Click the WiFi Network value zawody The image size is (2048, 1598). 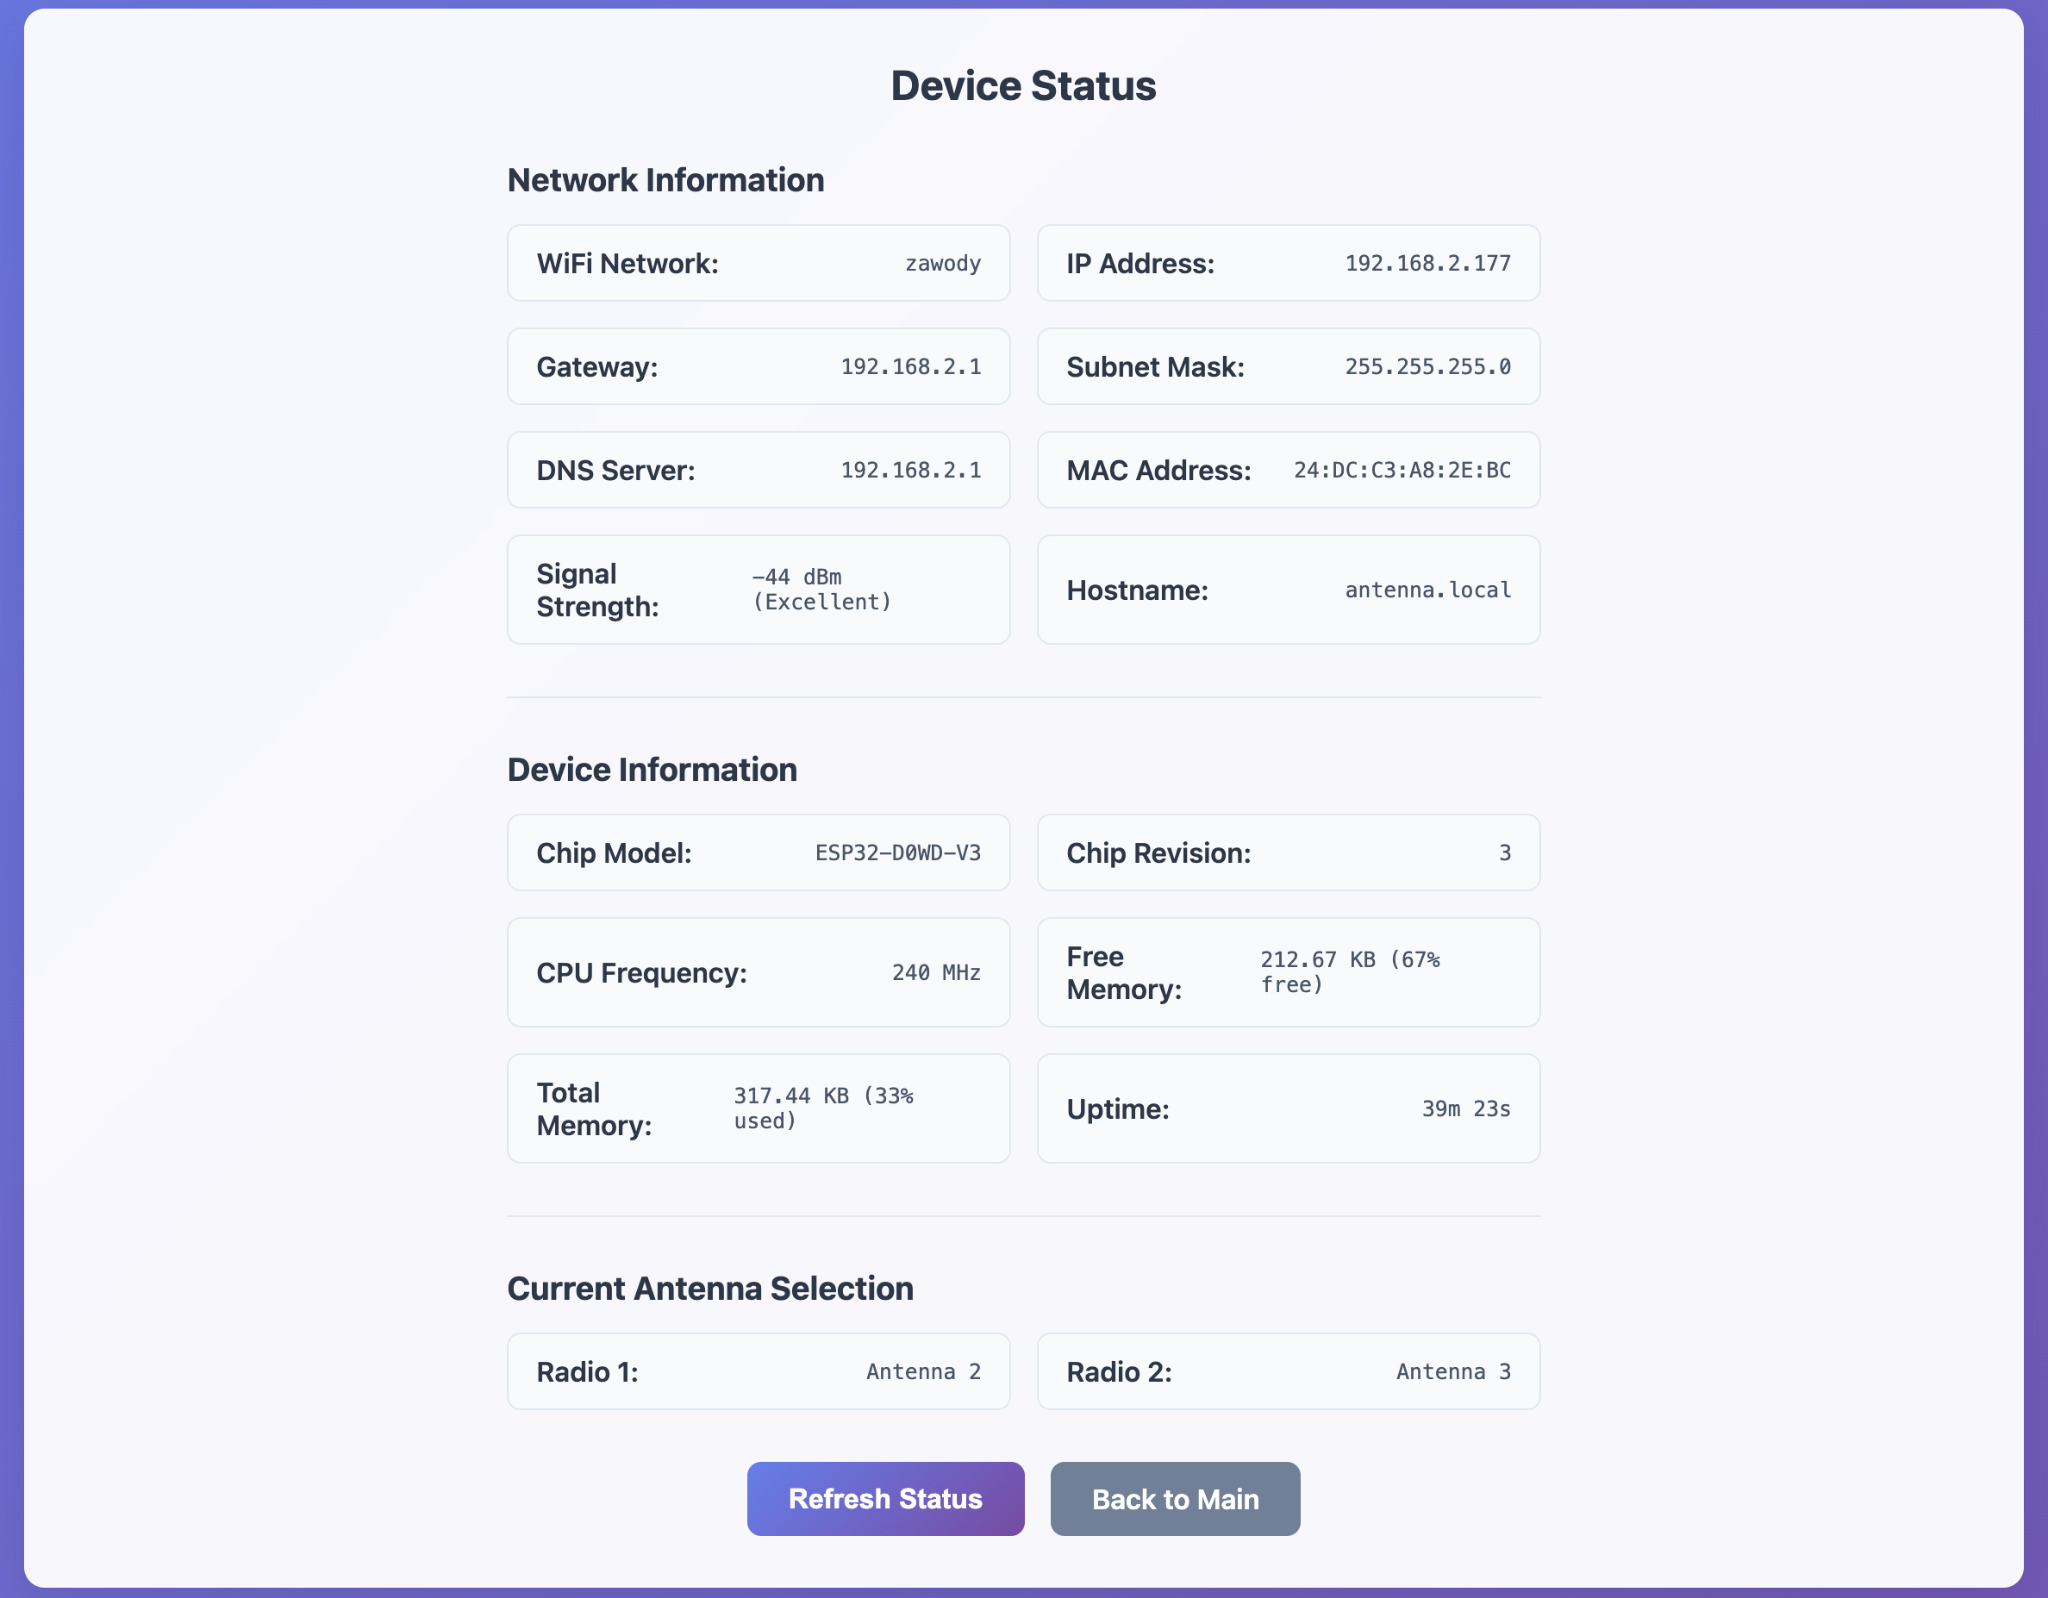point(942,263)
